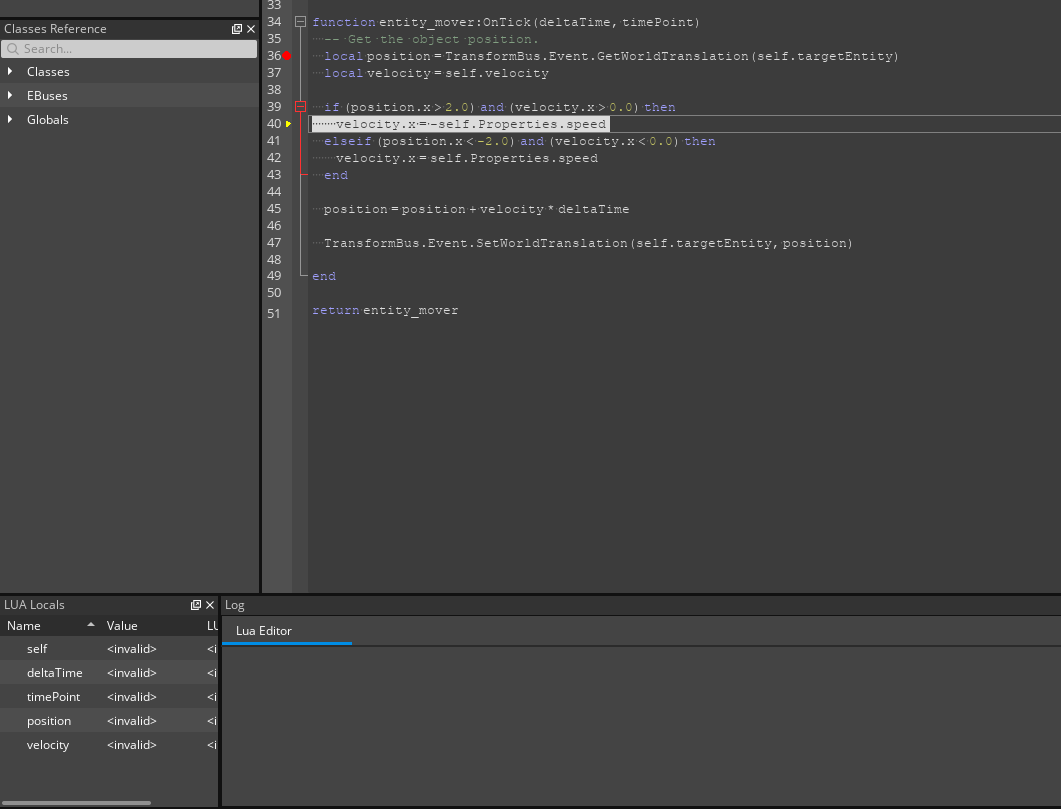Expand the Classes tree node
This screenshot has width=1061, height=809.
coord(11,71)
